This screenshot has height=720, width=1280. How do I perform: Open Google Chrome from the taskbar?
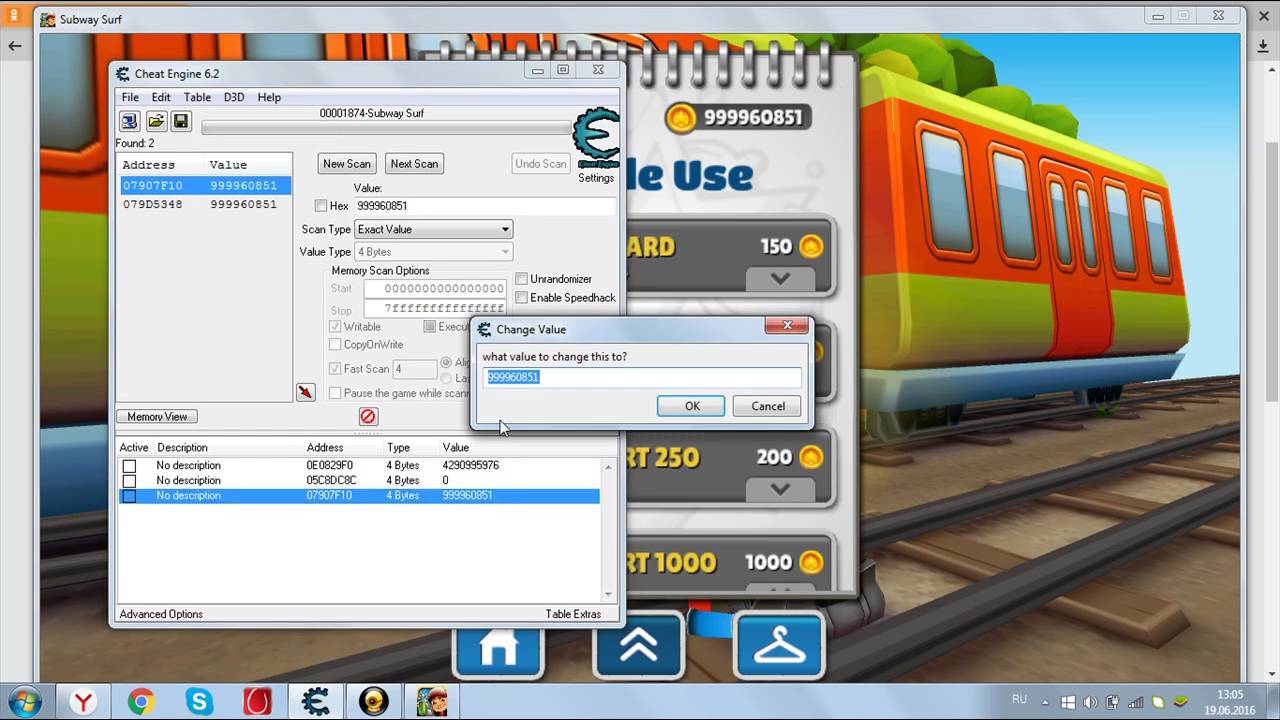tap(141, 701)
